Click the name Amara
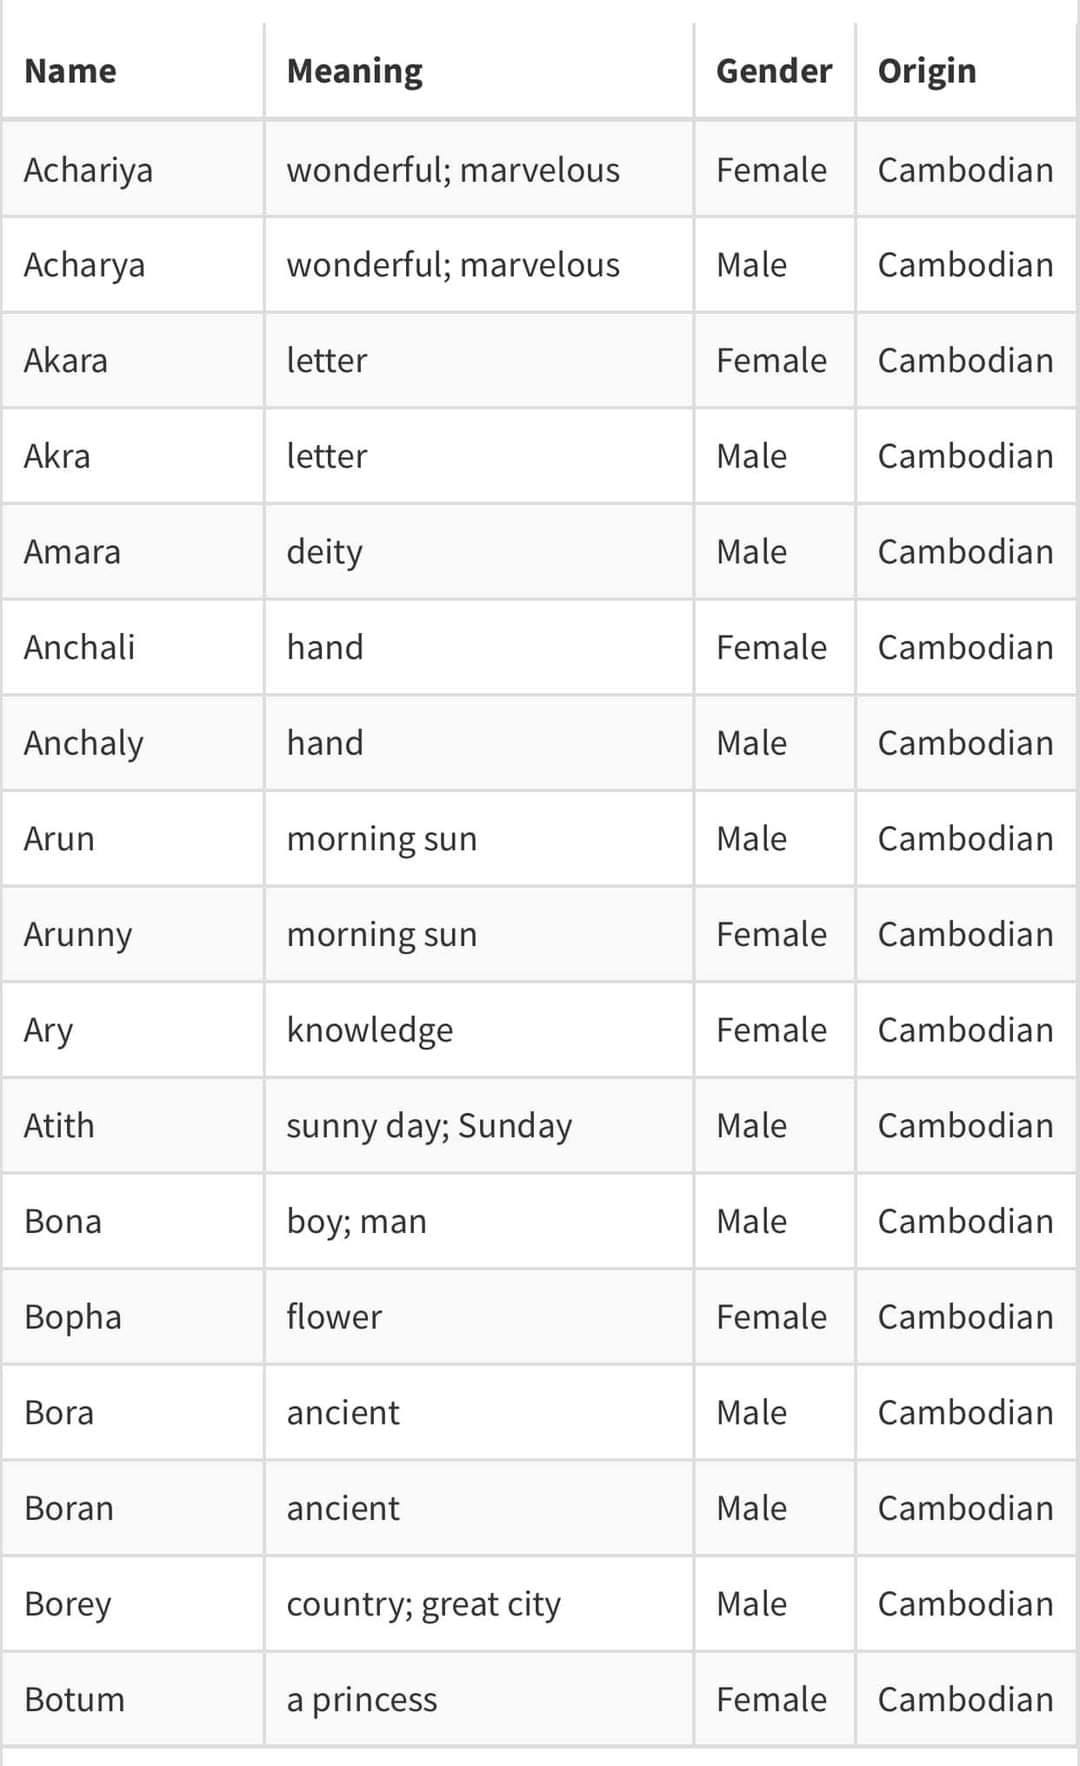This screenshot has width=1080, height=1766. [x=72, y=552]
